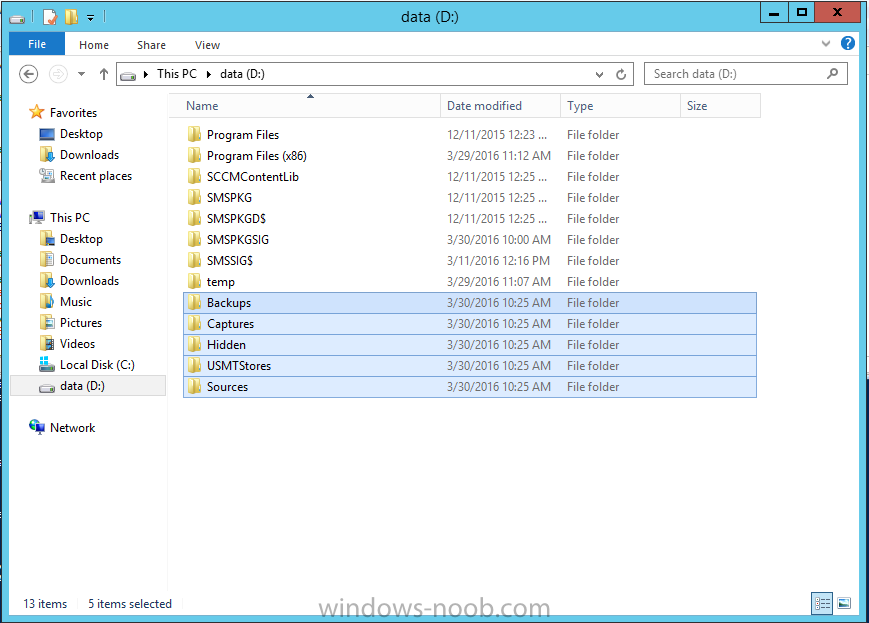Select Desktop under Favorites

point(81,134)
